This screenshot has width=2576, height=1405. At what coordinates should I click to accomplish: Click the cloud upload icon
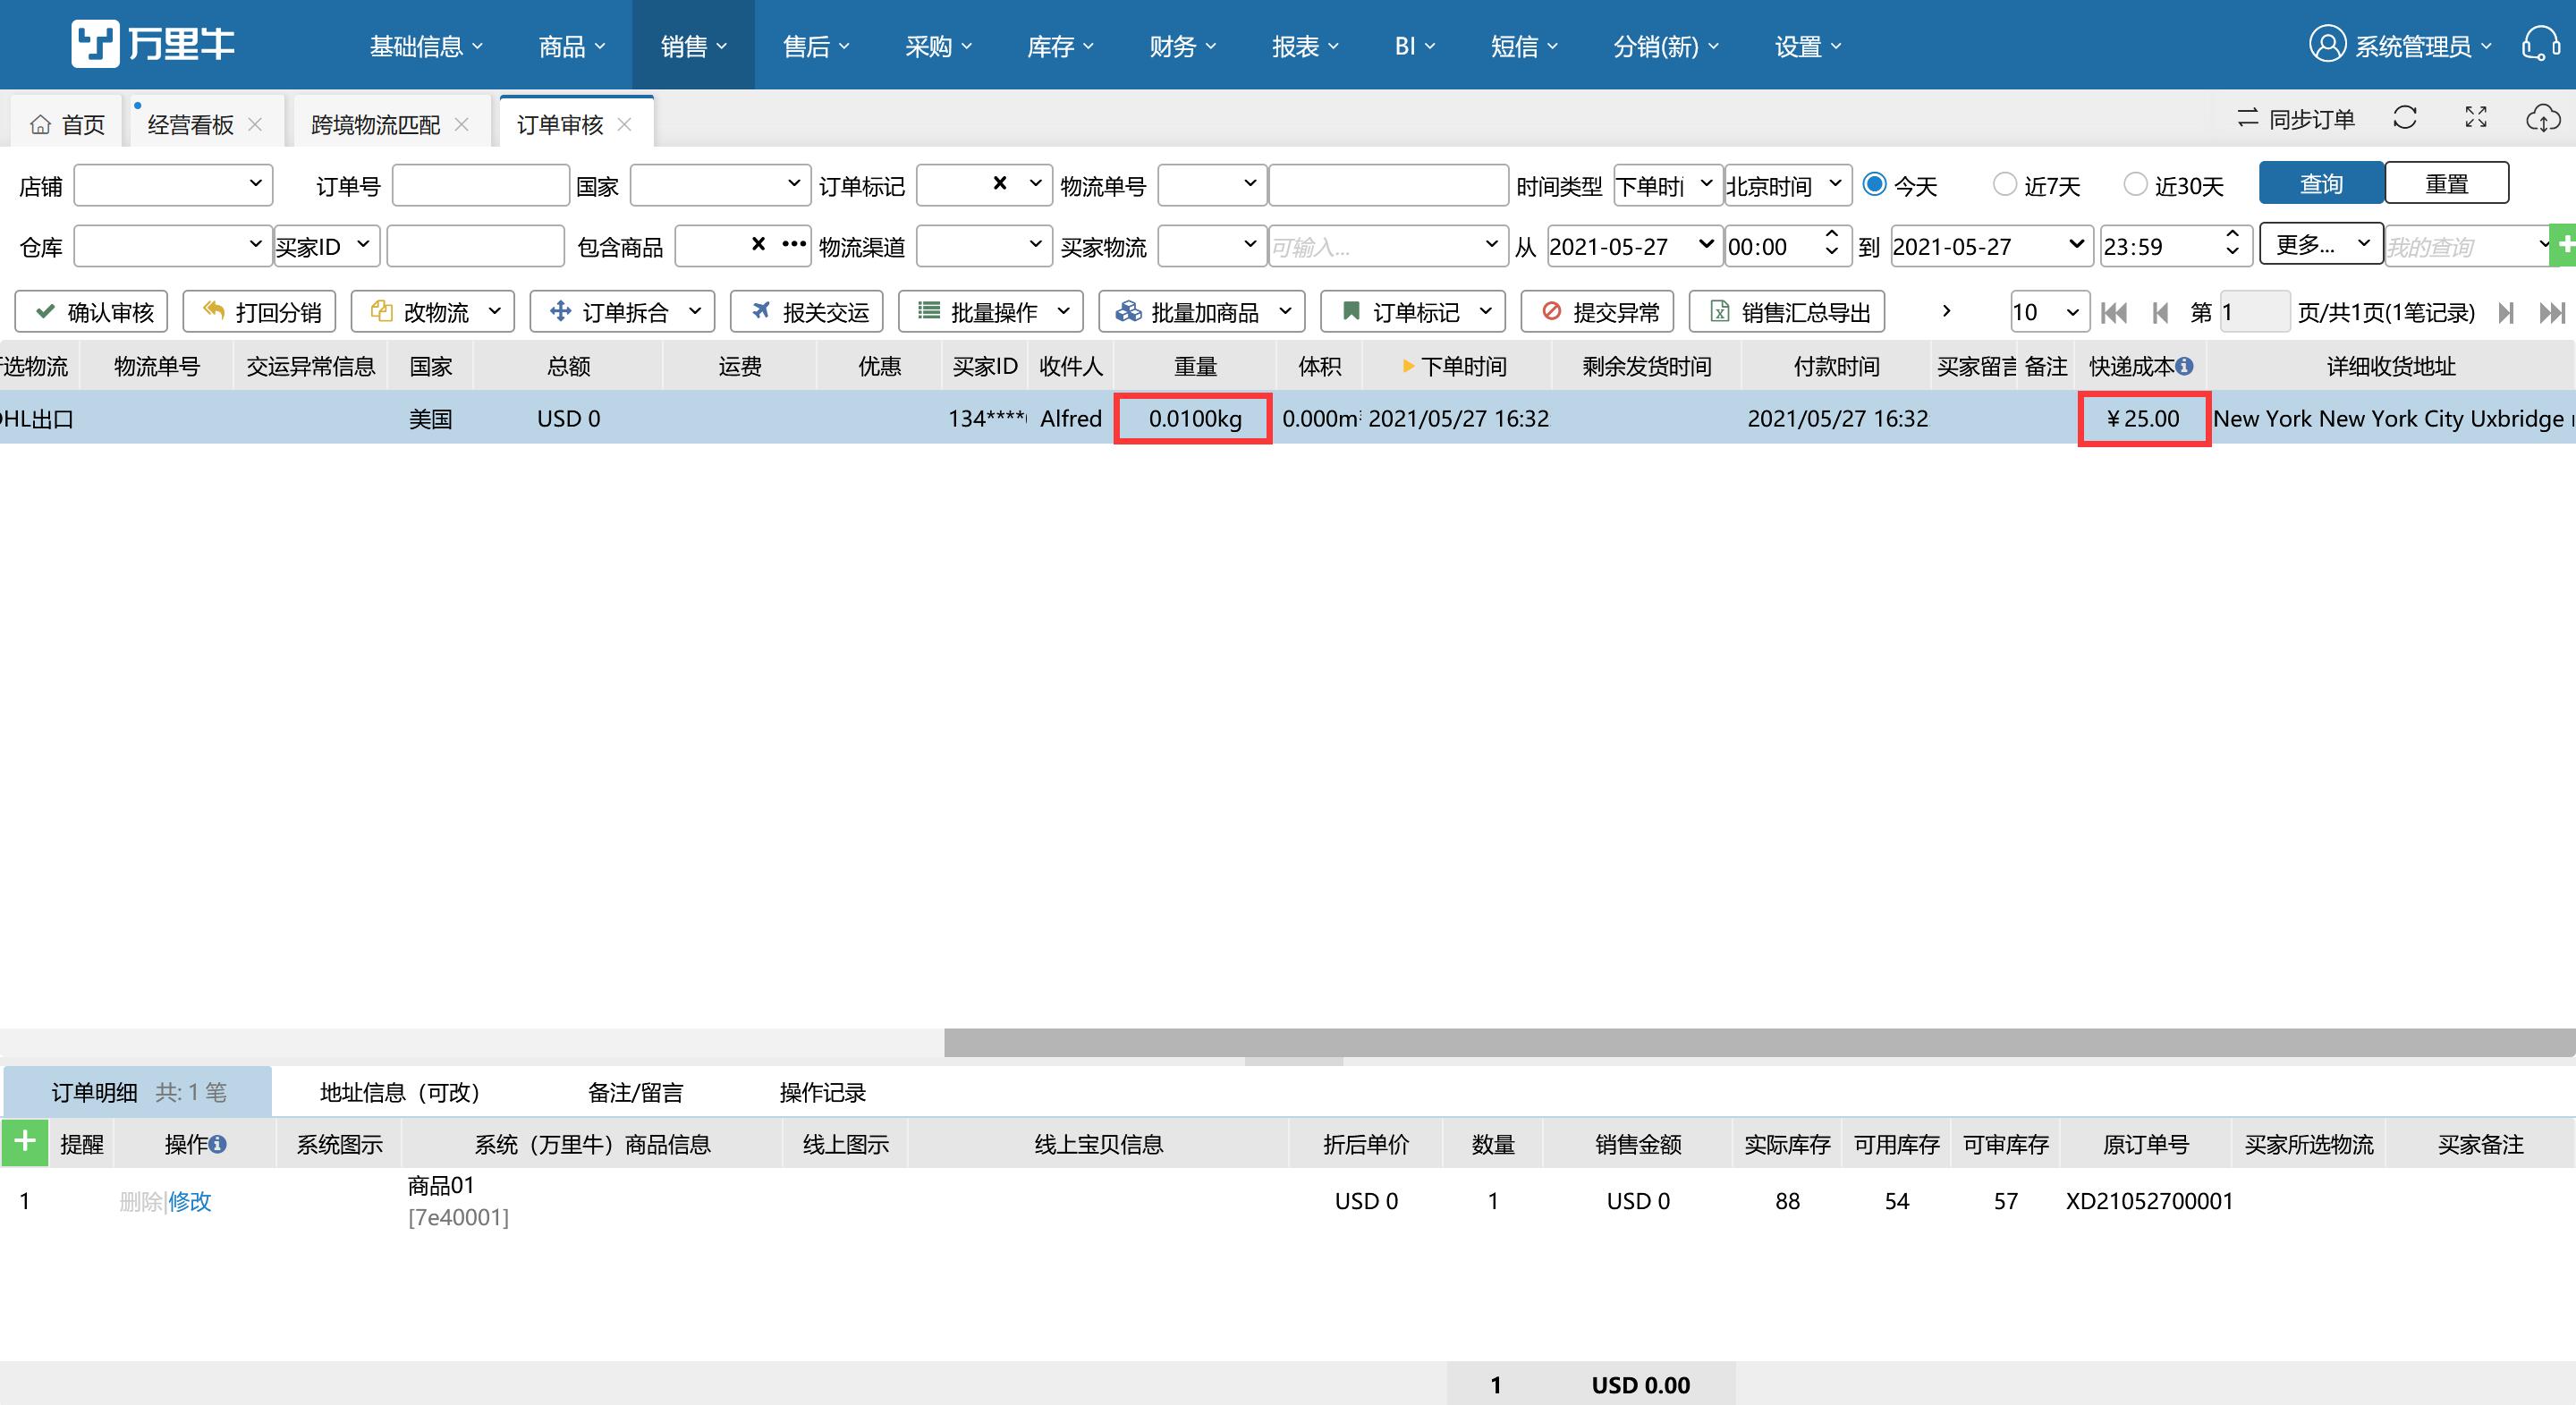coord(2543,118)
